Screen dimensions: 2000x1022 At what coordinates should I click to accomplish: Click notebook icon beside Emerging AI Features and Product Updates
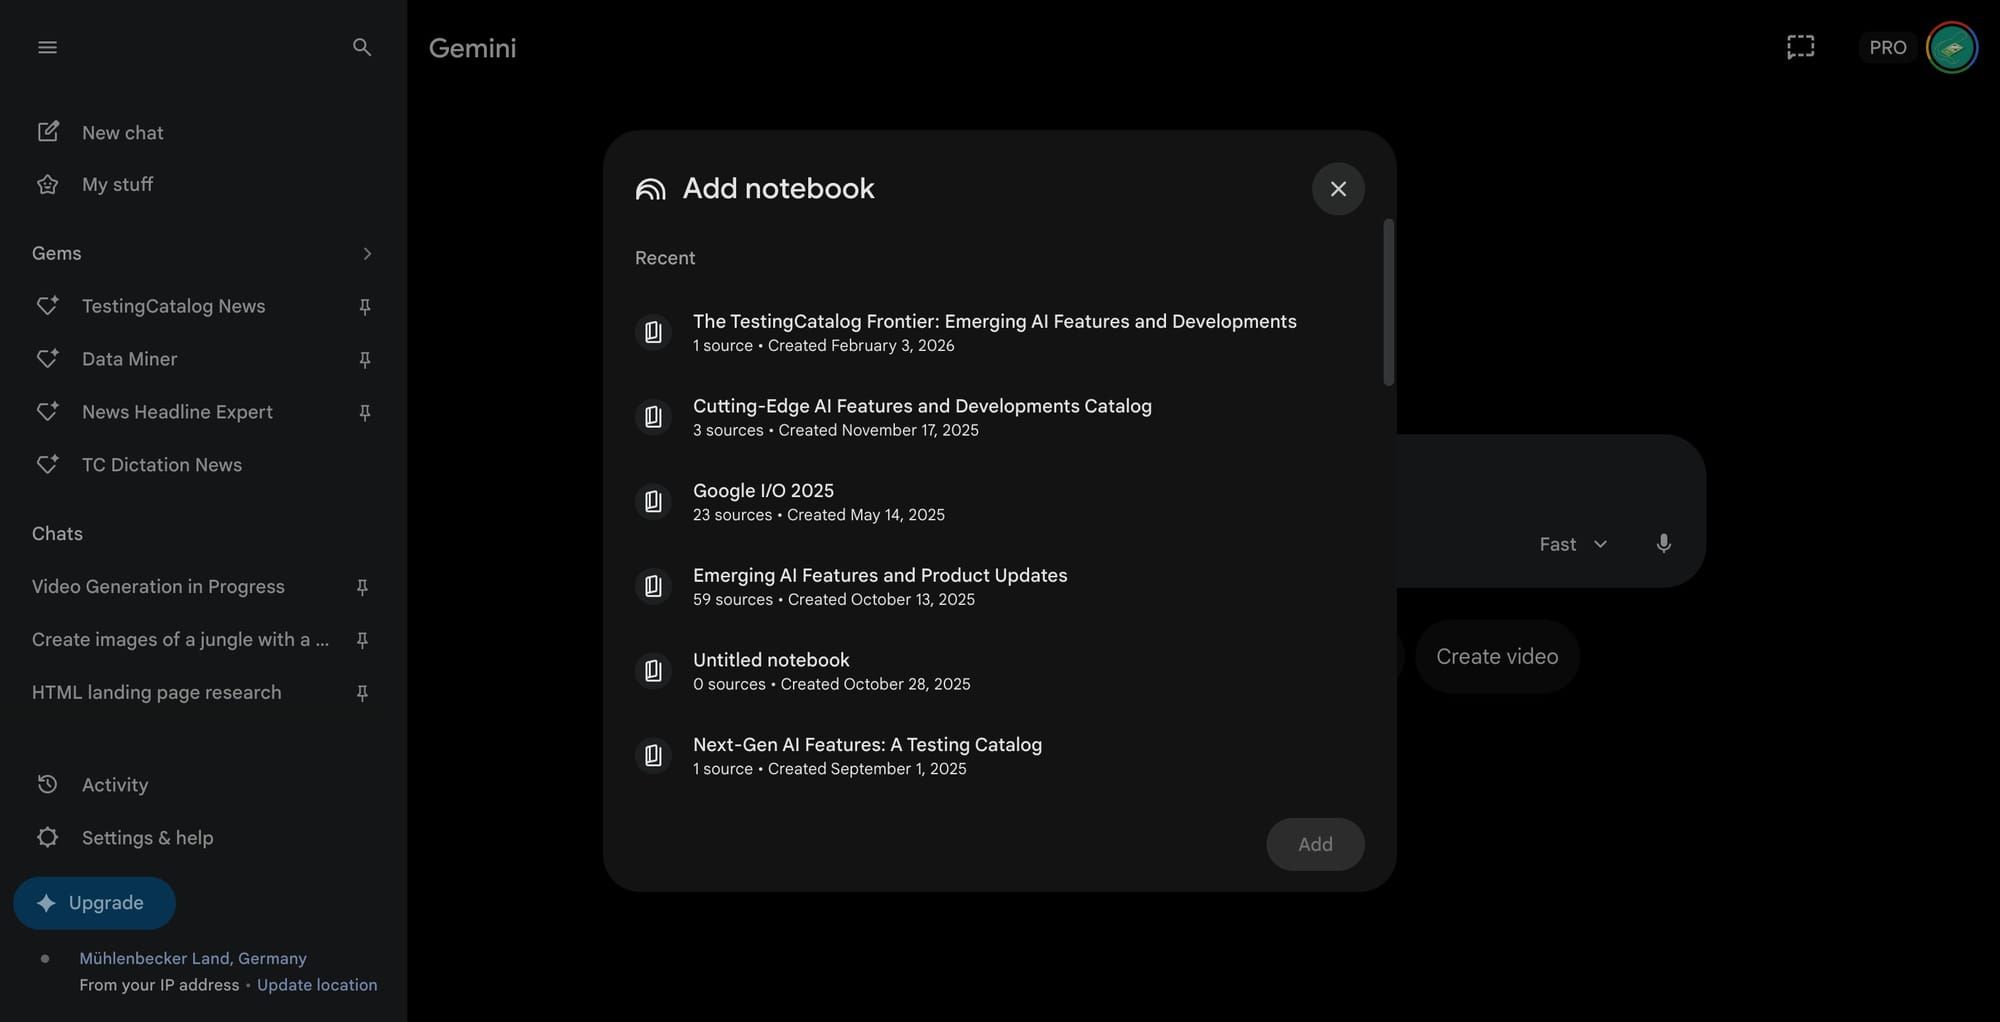(x=653, y=586)
